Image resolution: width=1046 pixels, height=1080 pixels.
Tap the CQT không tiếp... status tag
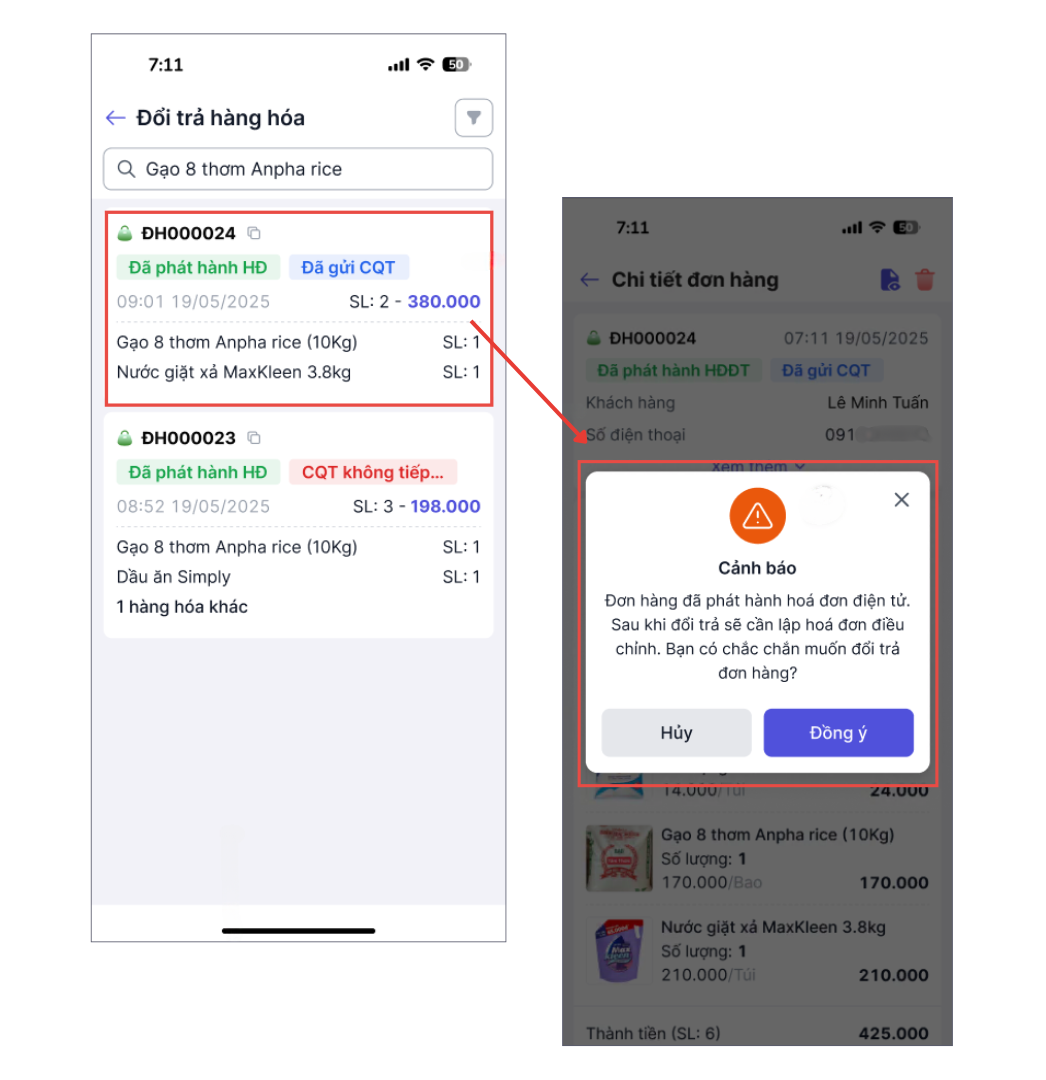coord(373,472)
